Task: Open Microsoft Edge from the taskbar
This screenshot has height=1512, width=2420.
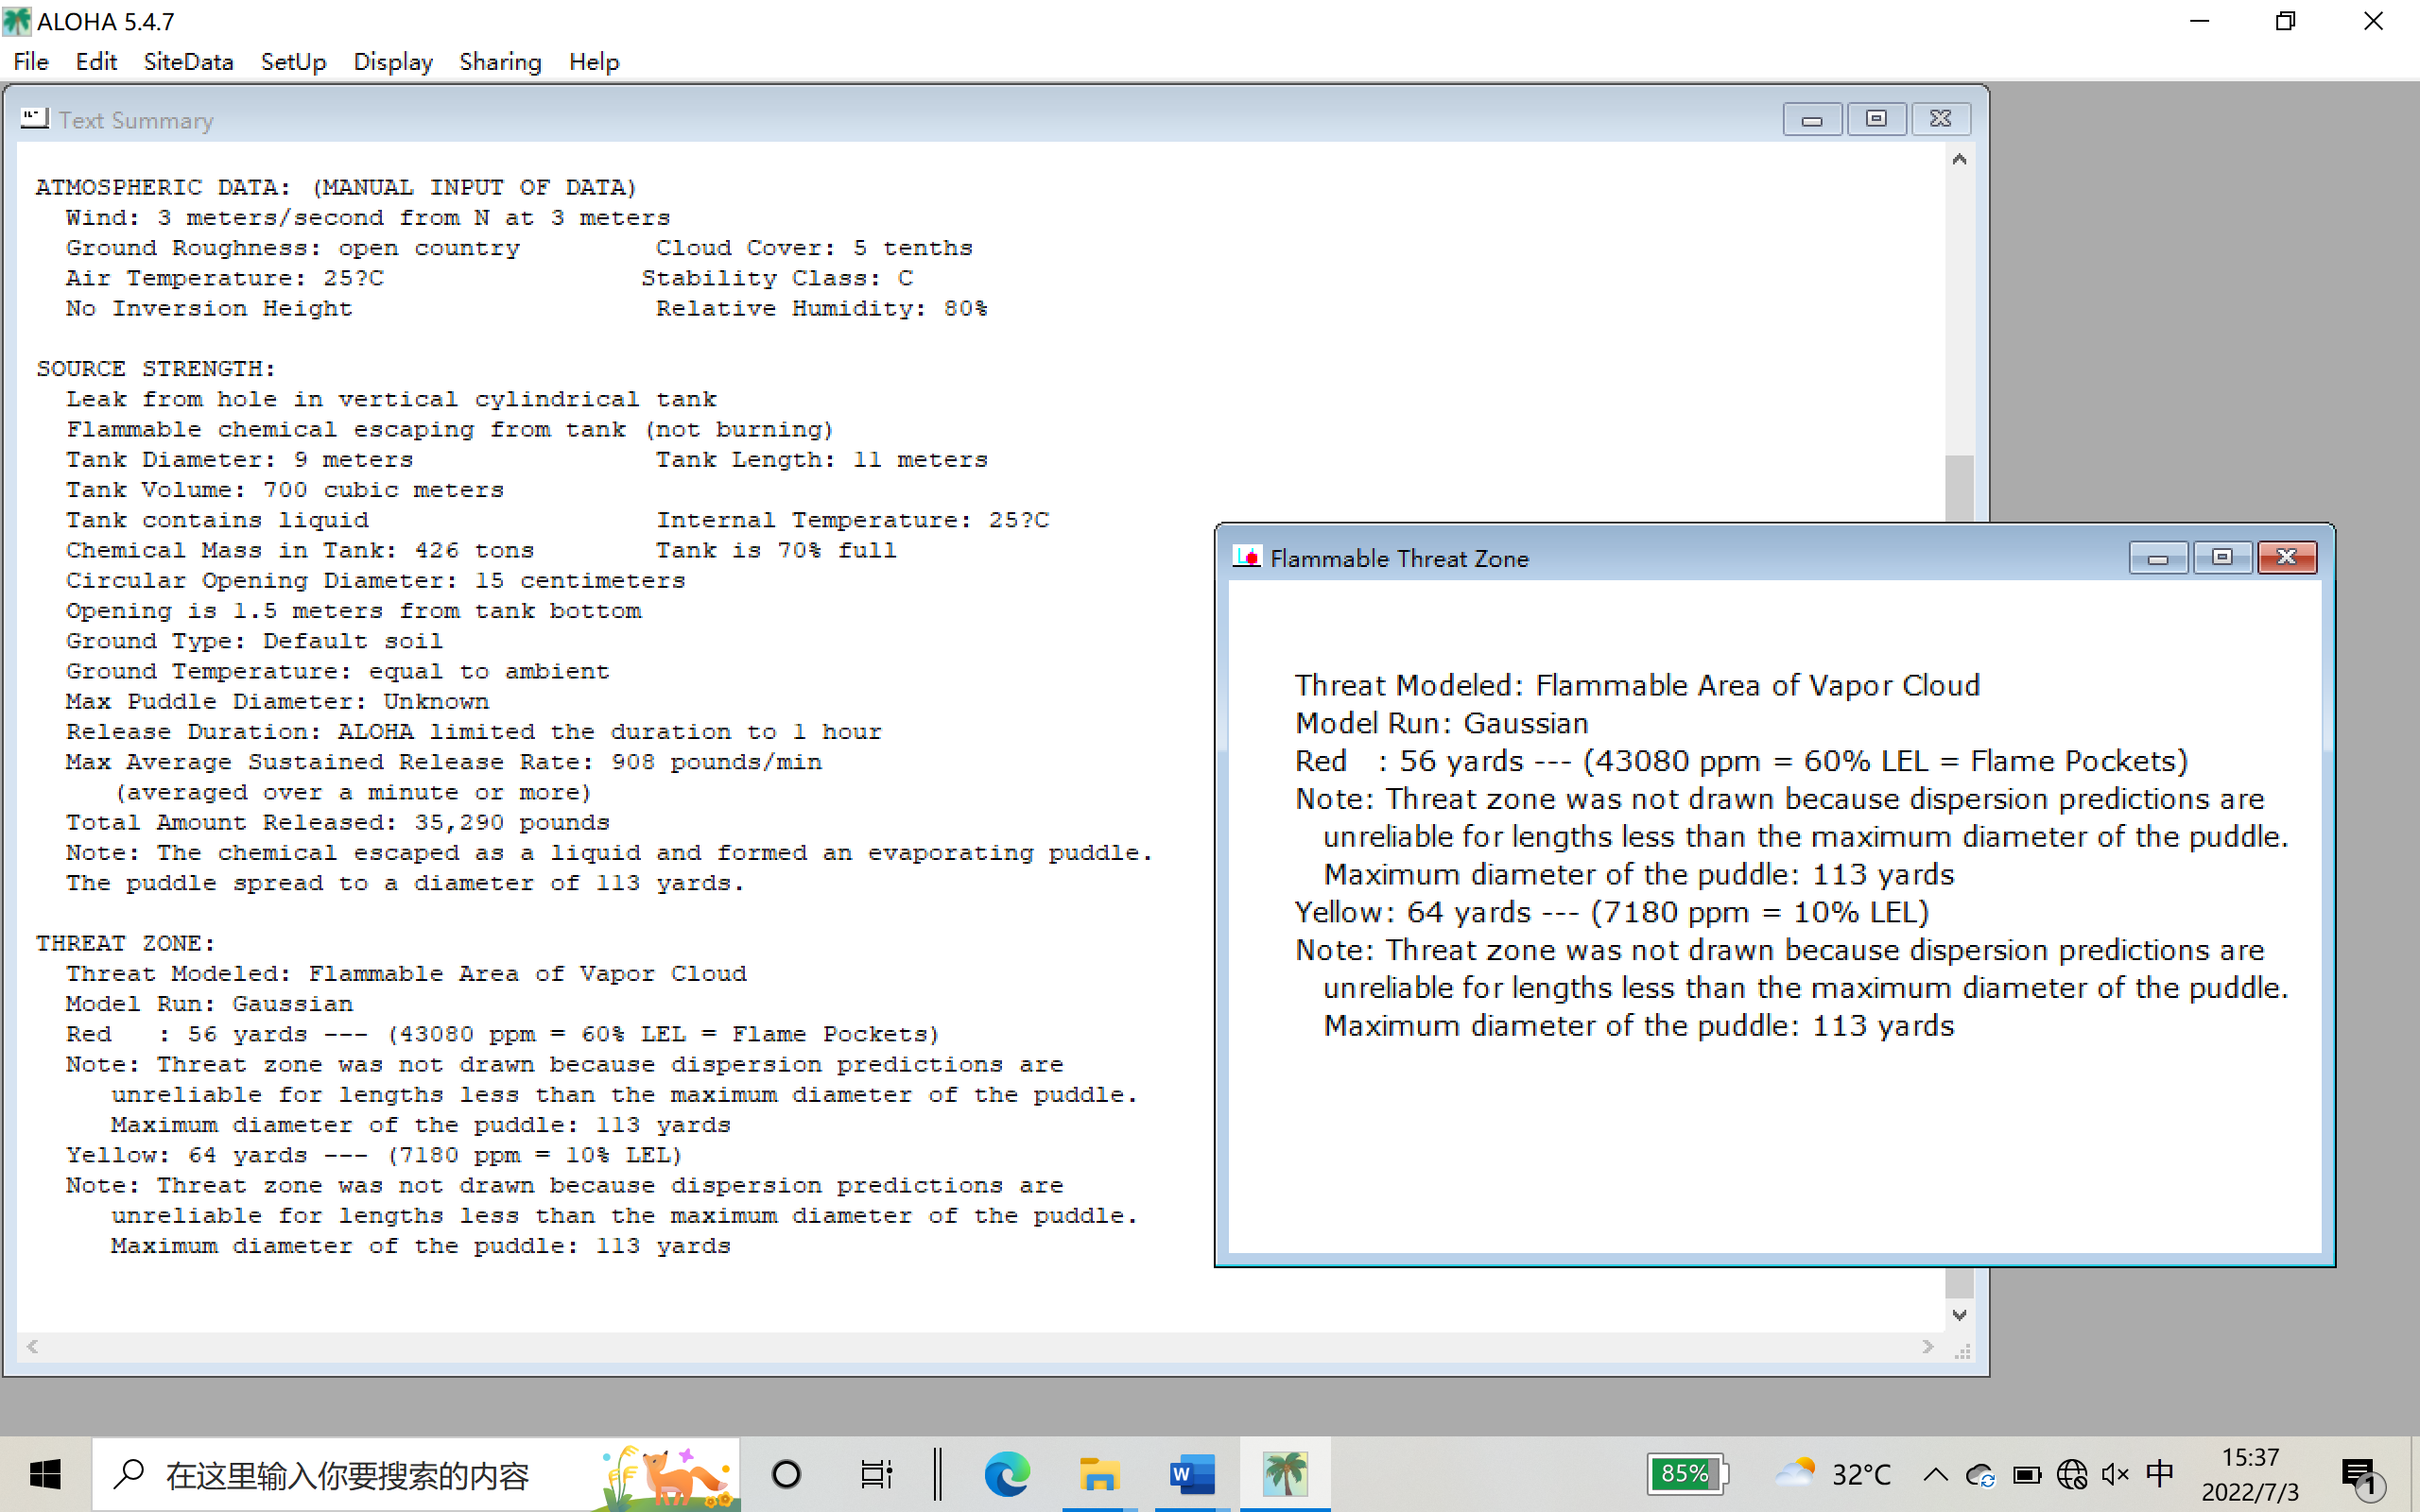Action: point(1006,1473)
